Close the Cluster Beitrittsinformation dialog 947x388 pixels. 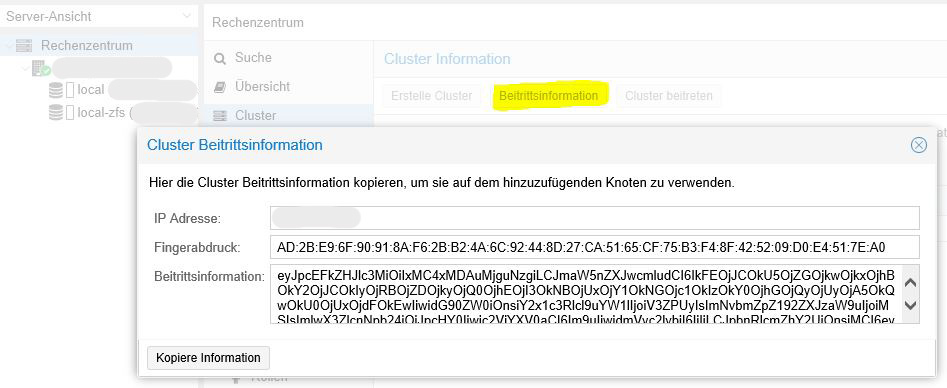pyautogui.click(x=919, y=145)
